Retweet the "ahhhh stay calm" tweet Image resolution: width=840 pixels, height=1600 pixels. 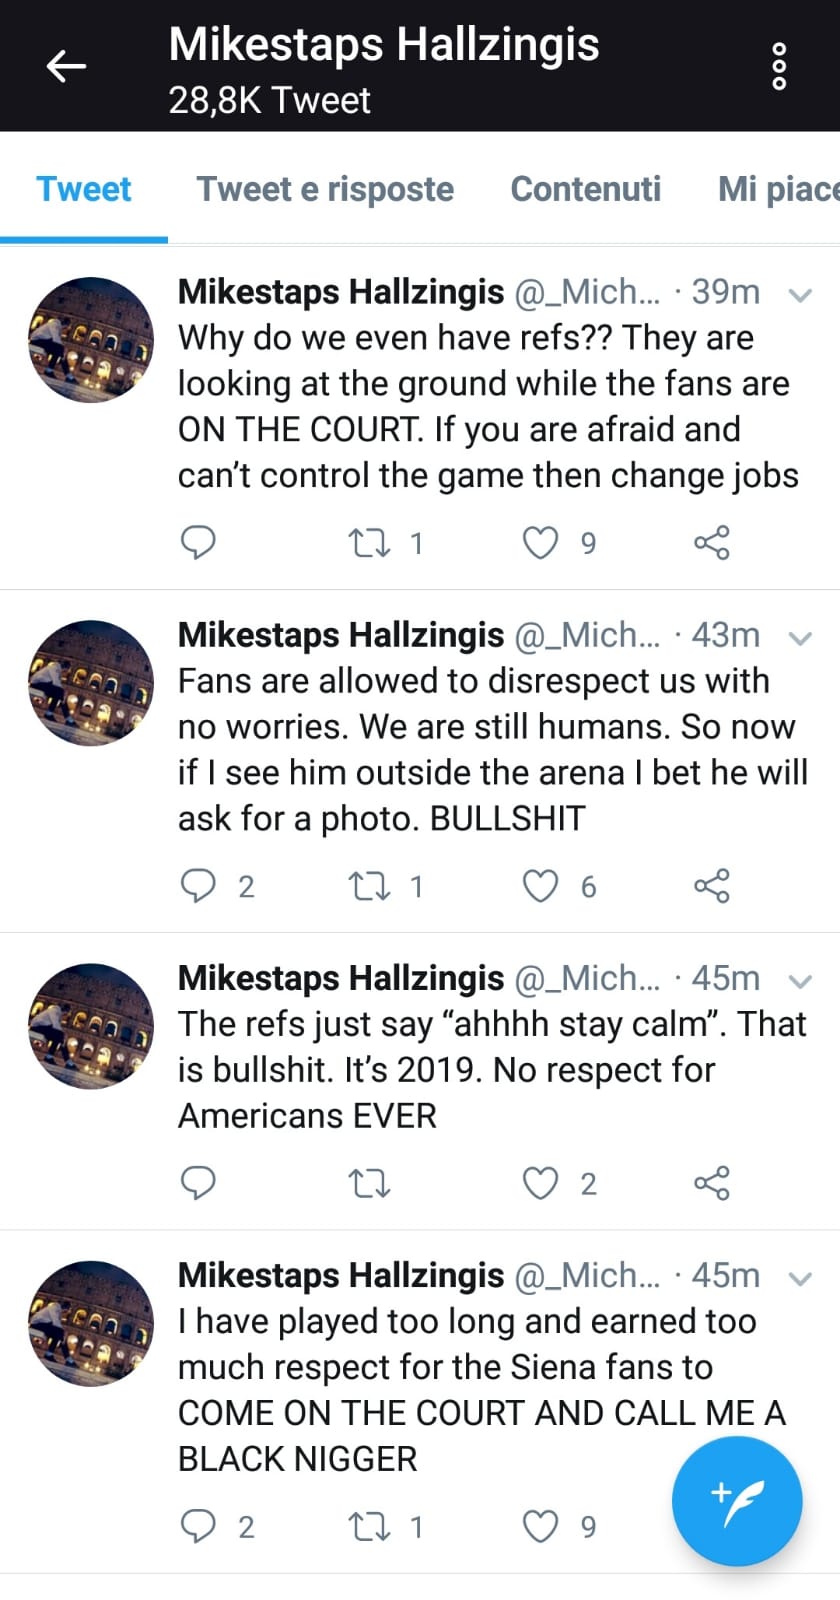[368, 1184]
